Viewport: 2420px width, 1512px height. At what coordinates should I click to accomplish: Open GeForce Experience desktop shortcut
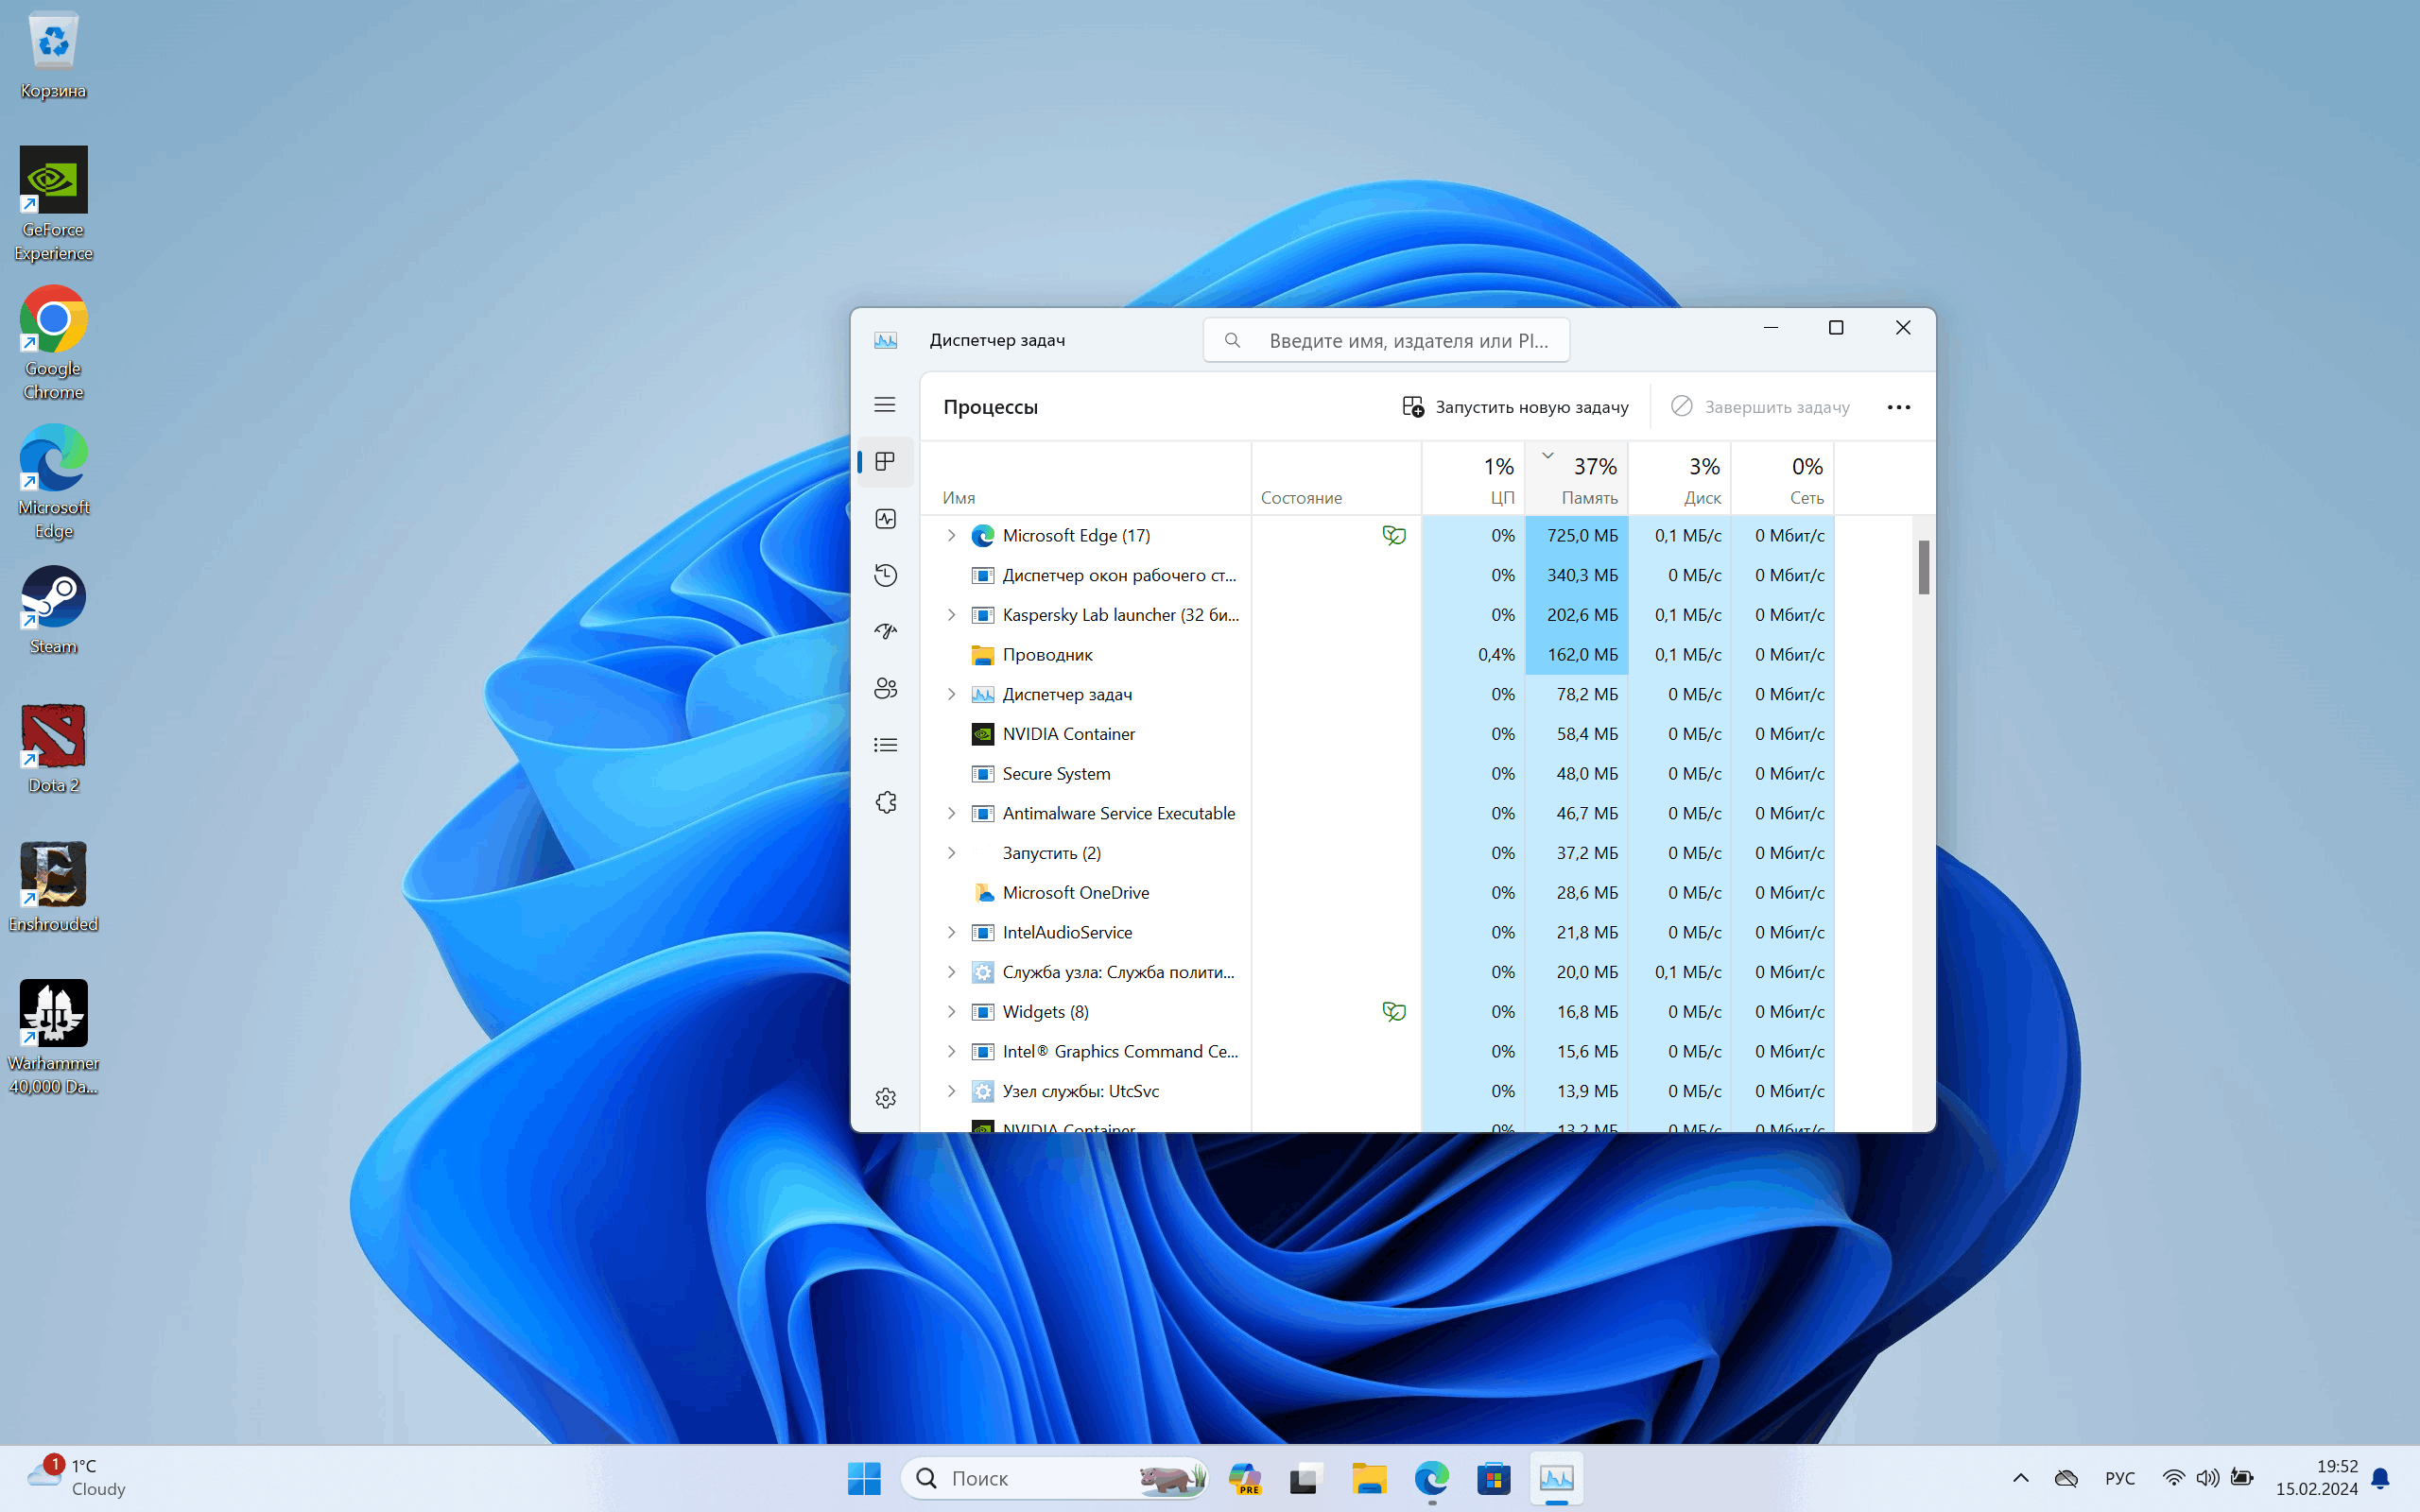coord(53,204)
